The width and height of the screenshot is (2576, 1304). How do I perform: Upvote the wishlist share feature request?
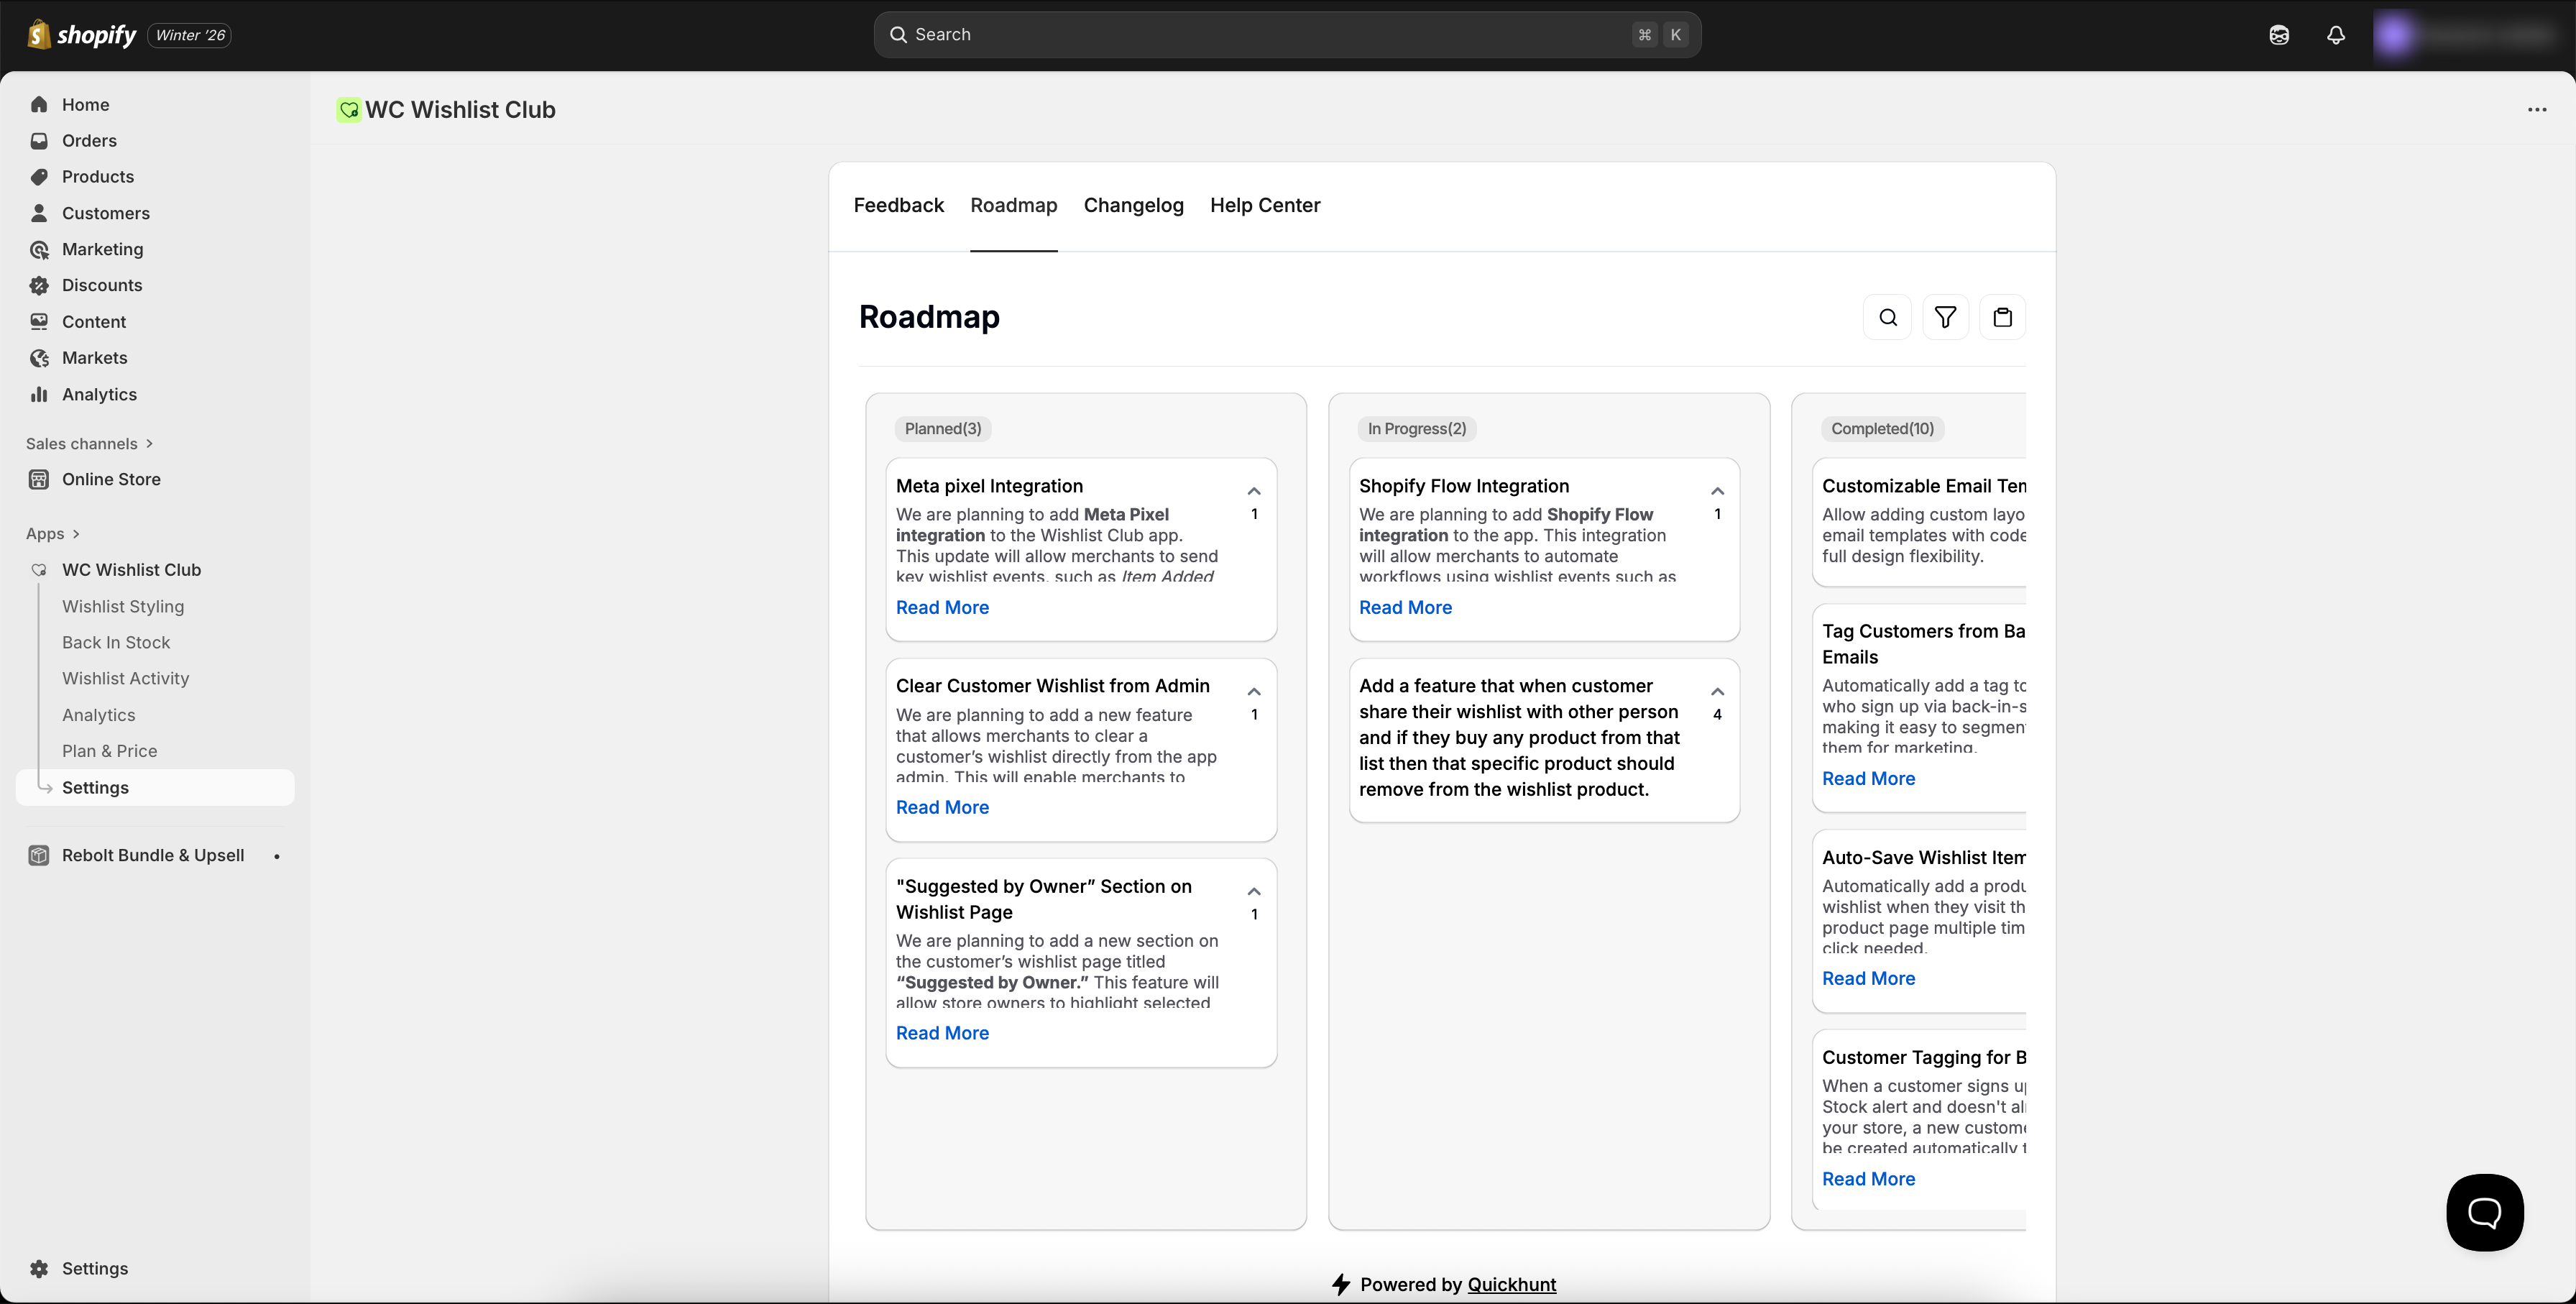pos(1717,691)
